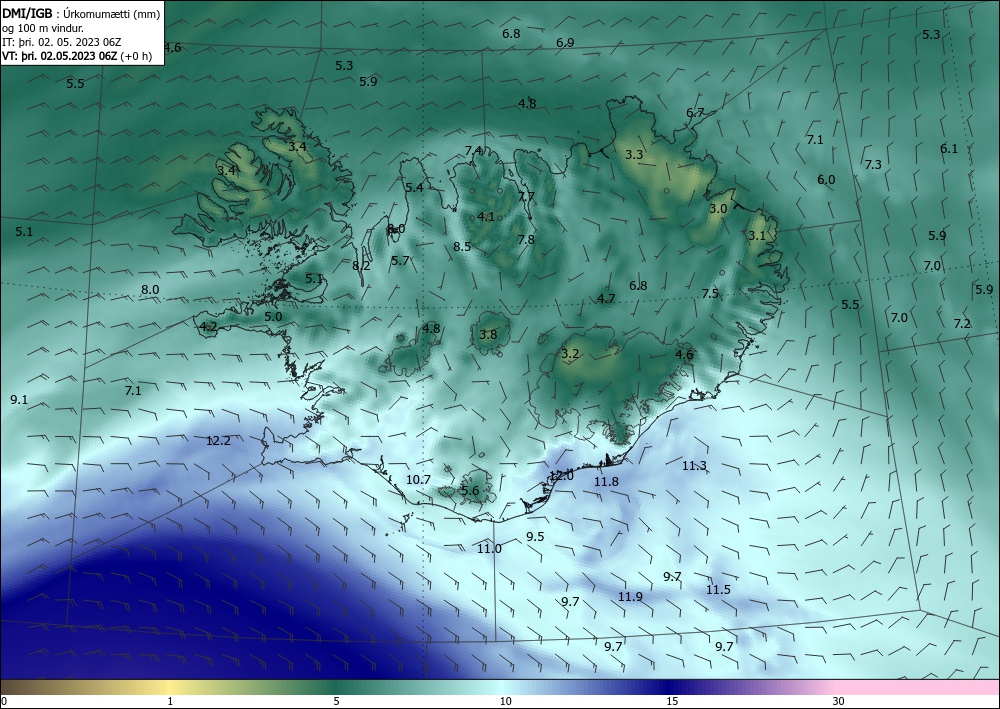Select the 4.7 value on the map
The width and height of the screenshot is (1000, 709).
tap(606, 298)
